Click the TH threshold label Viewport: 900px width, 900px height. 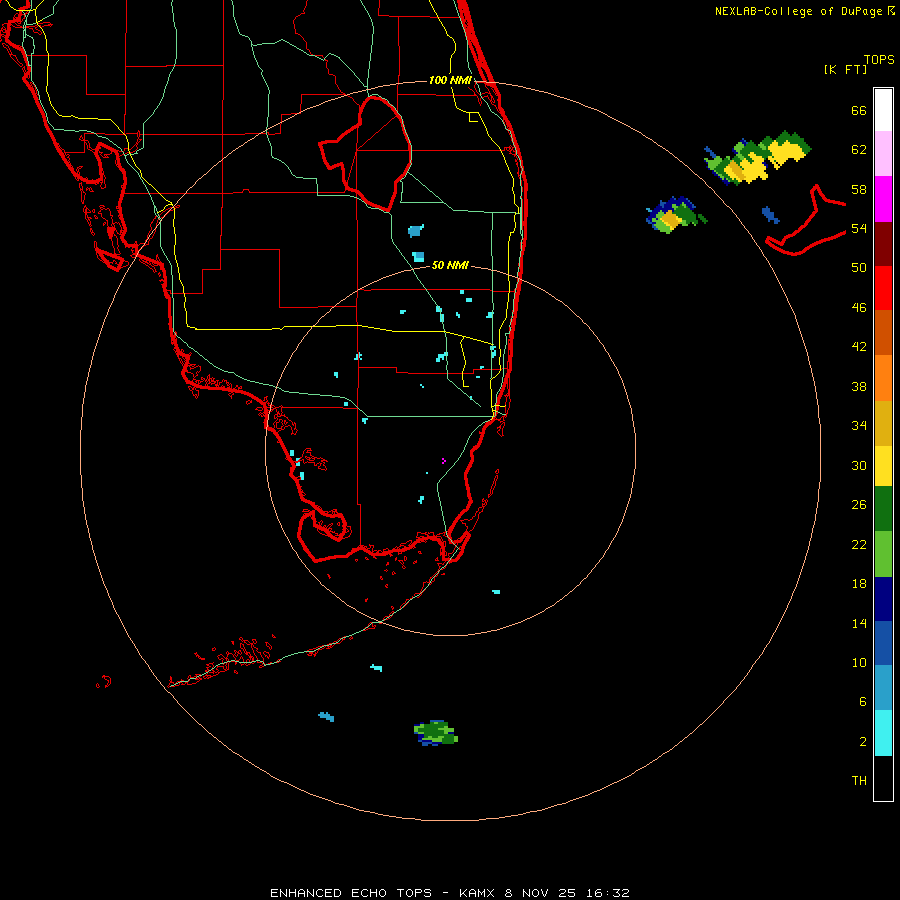point(859,781)
